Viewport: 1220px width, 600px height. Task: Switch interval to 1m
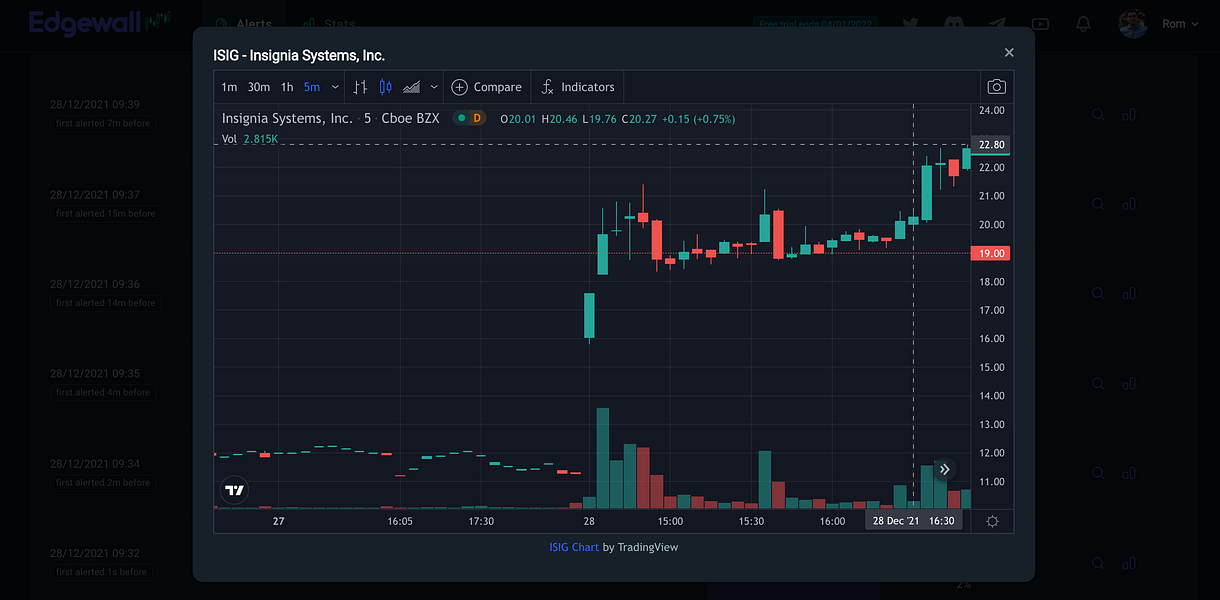tap(229, 87)
